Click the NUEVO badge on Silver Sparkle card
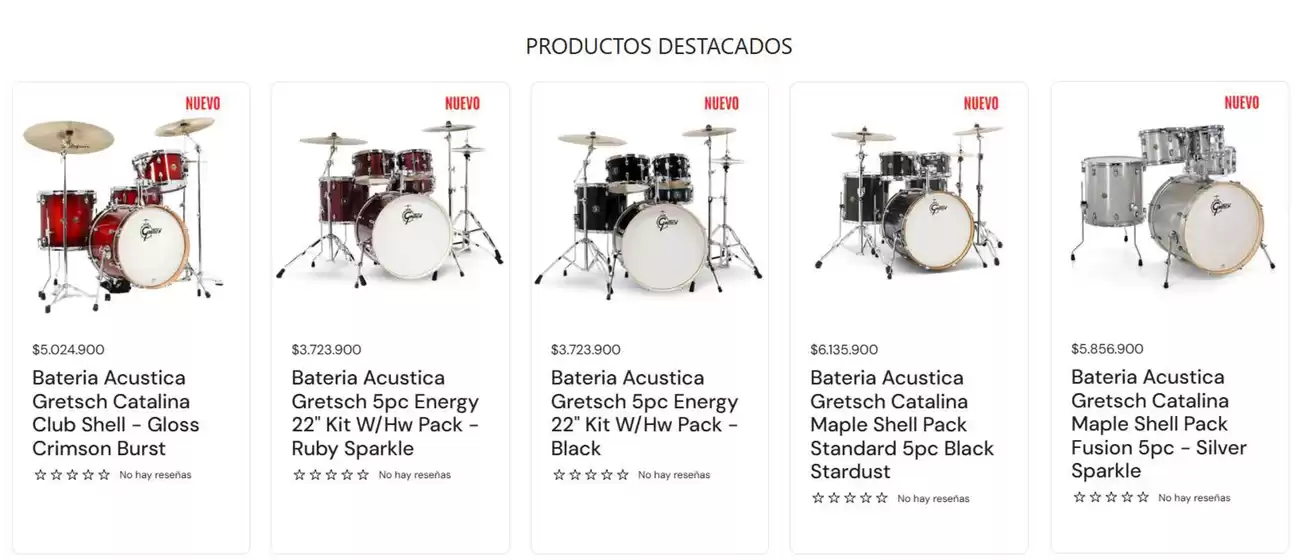 (x=1242, y=102)
